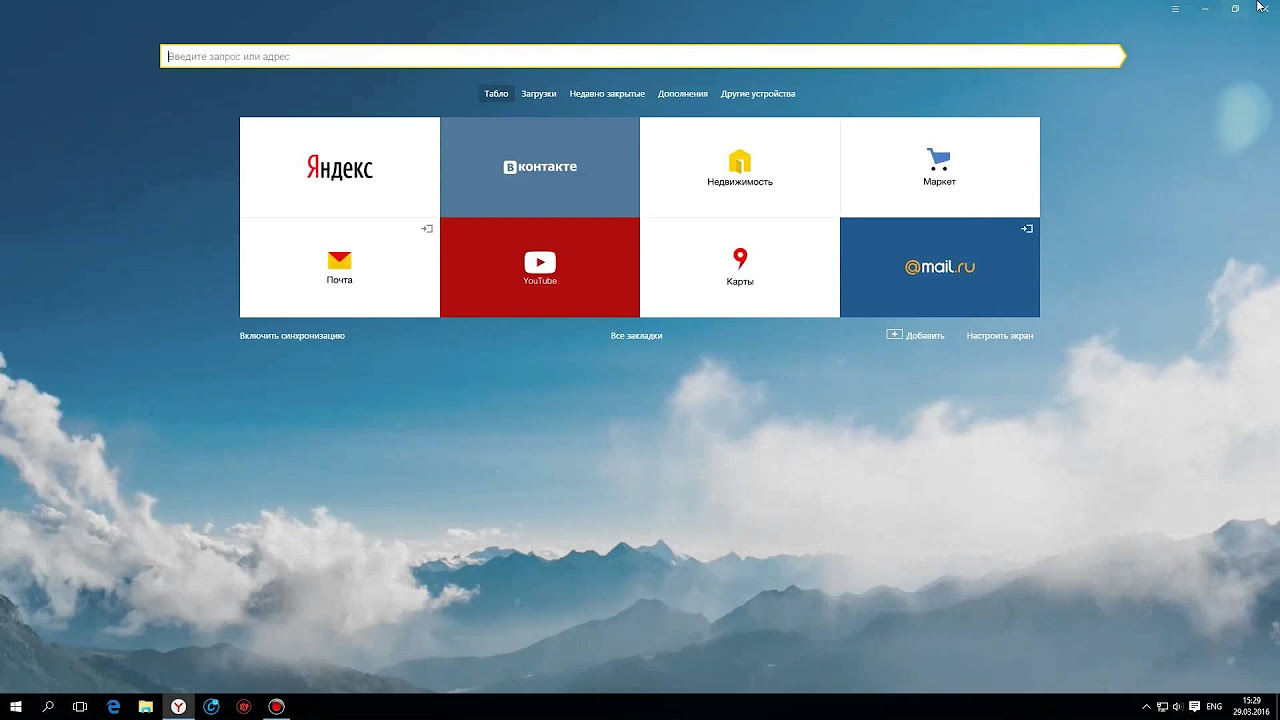Image resolution: width=1280 pixels, height=720 pixels.
Task: Open the ВКонтакте tile
Action: pyautogui.click(x=540, y=167)
